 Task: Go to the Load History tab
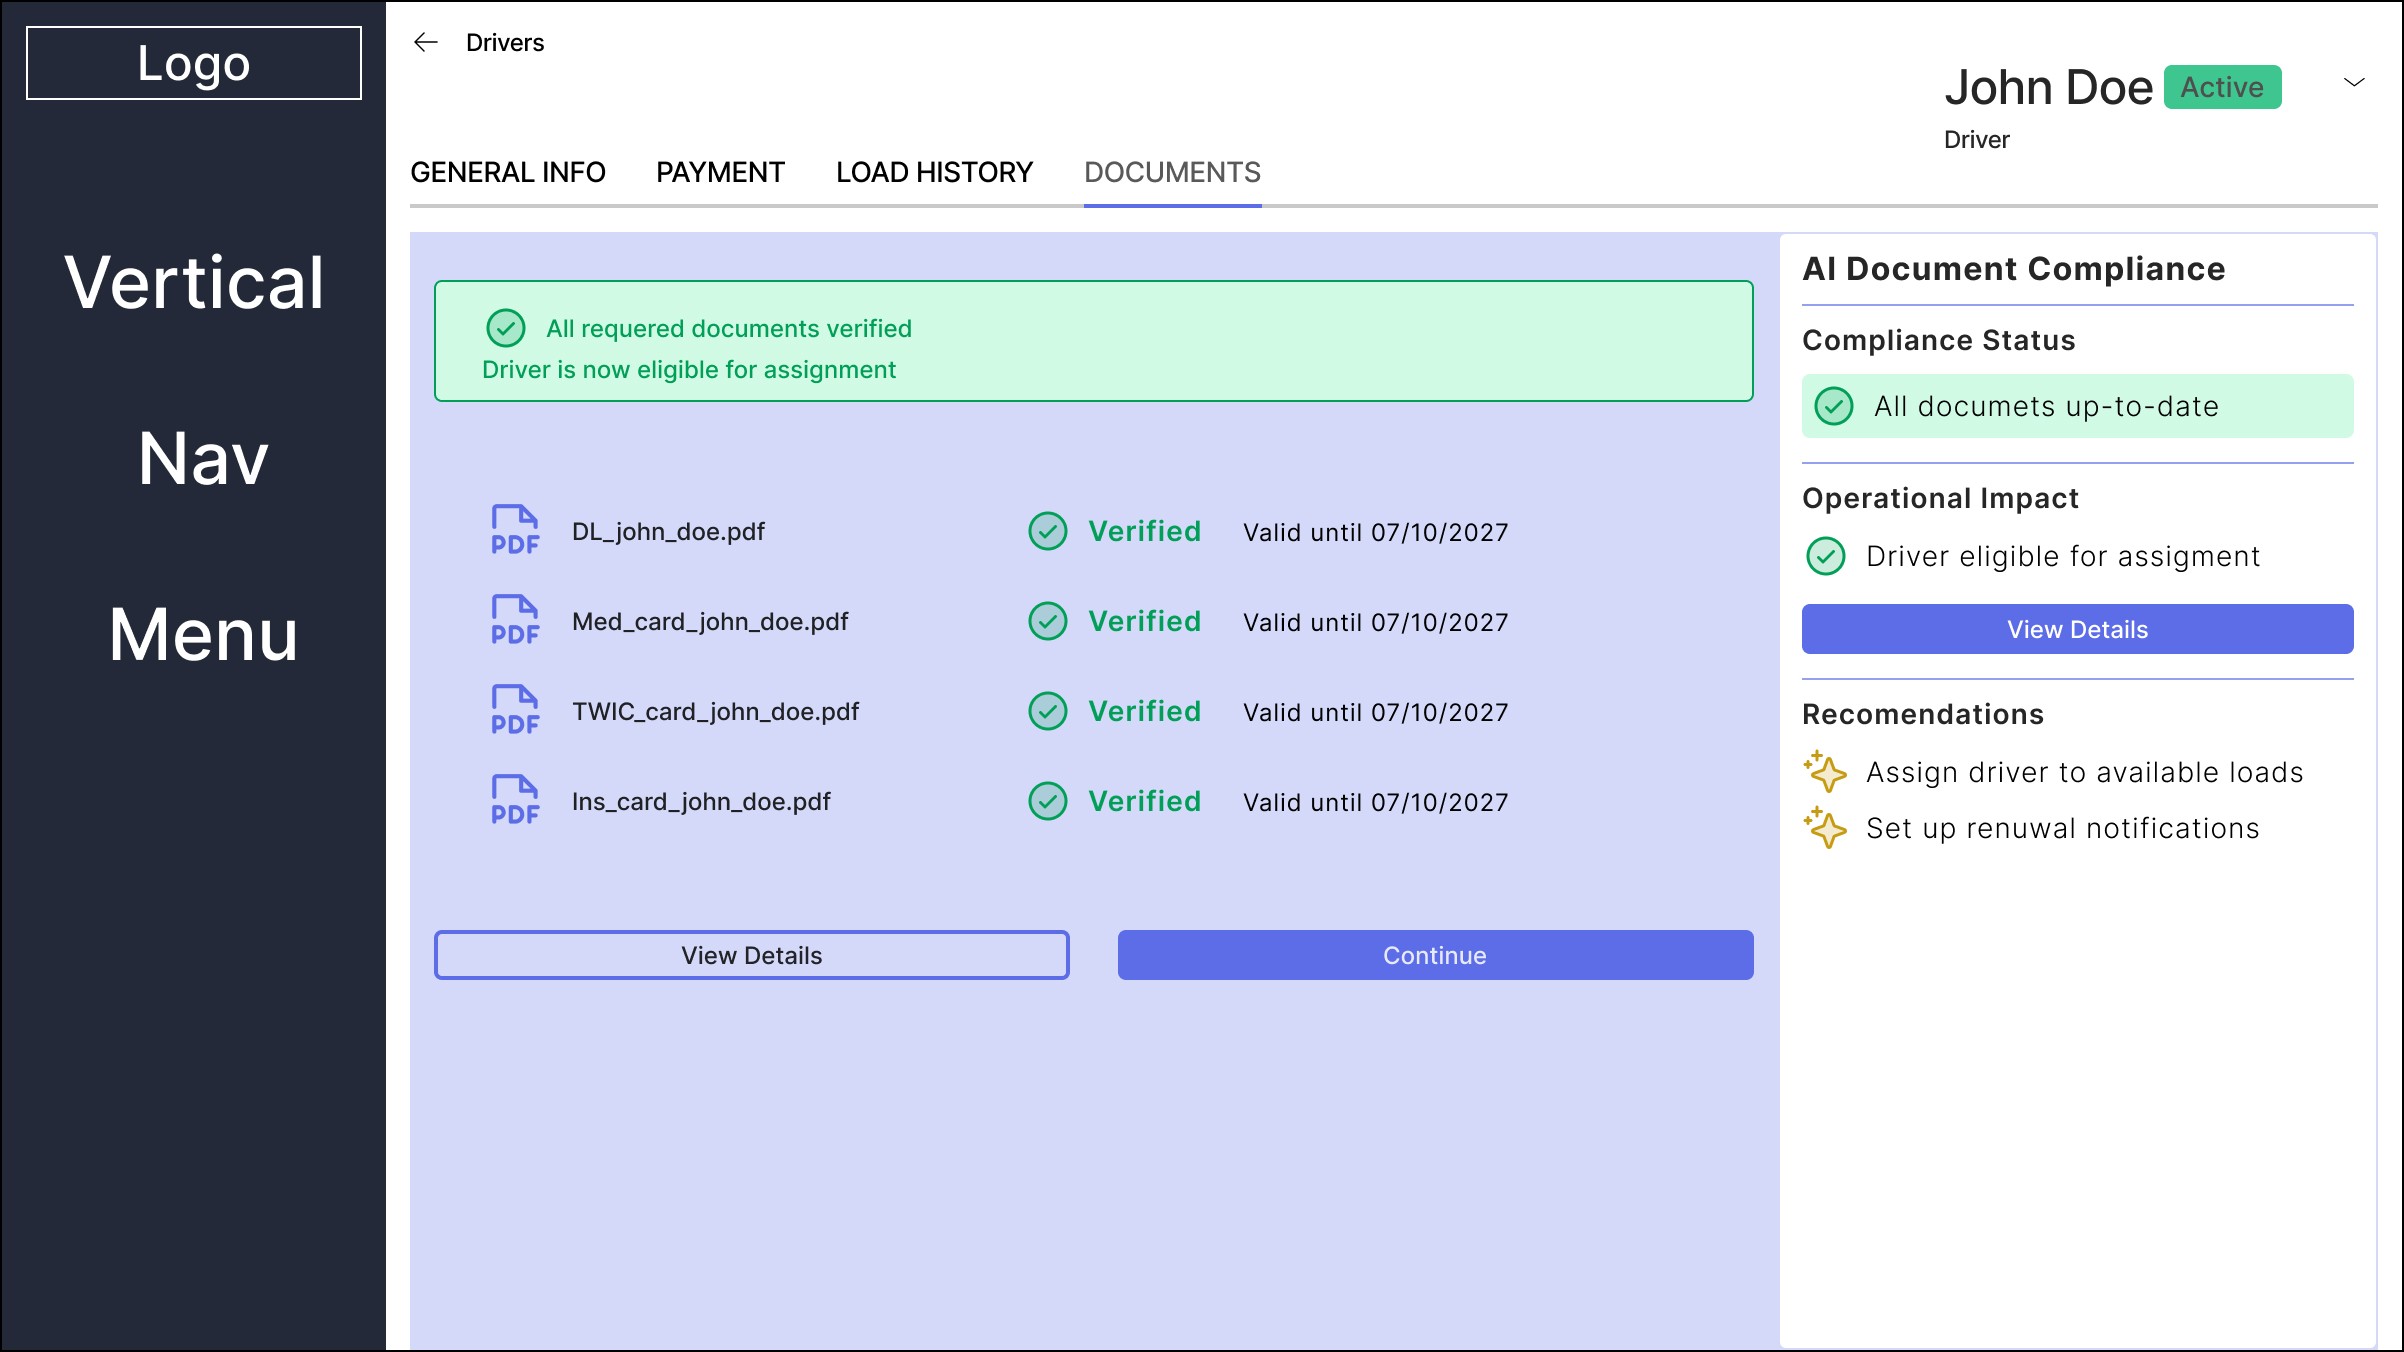tap(934, 172)
